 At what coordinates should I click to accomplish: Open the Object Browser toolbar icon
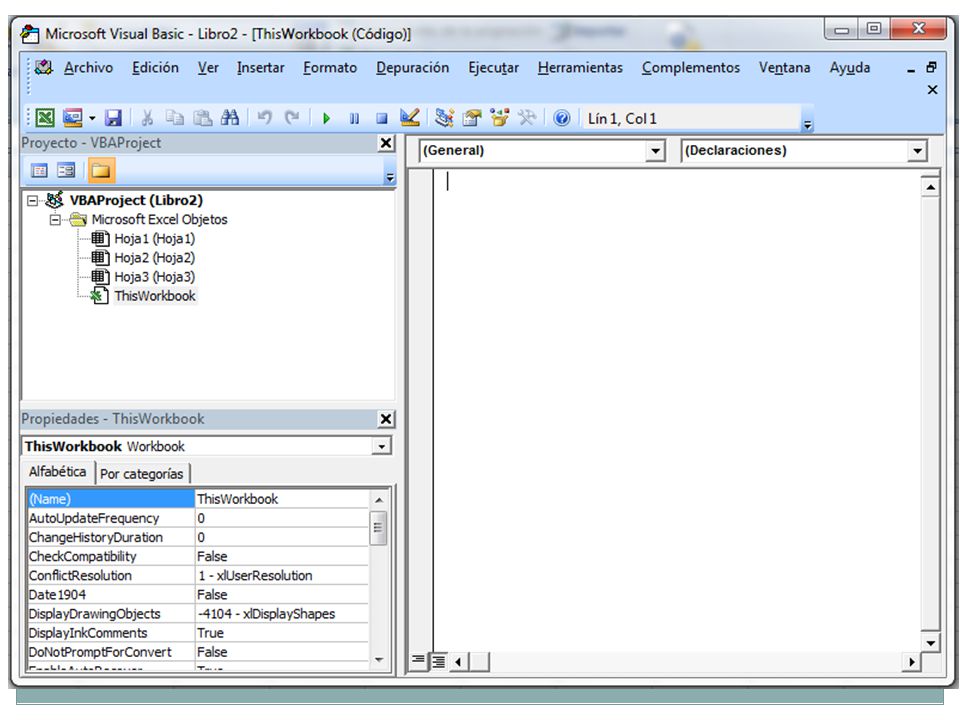(x=500, y=118)
